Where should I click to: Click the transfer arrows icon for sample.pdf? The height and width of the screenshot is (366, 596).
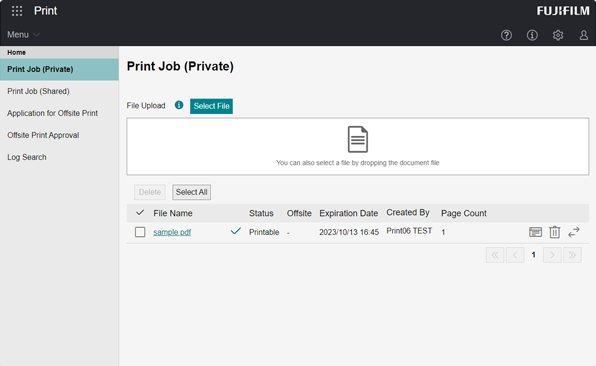(574, 232)
